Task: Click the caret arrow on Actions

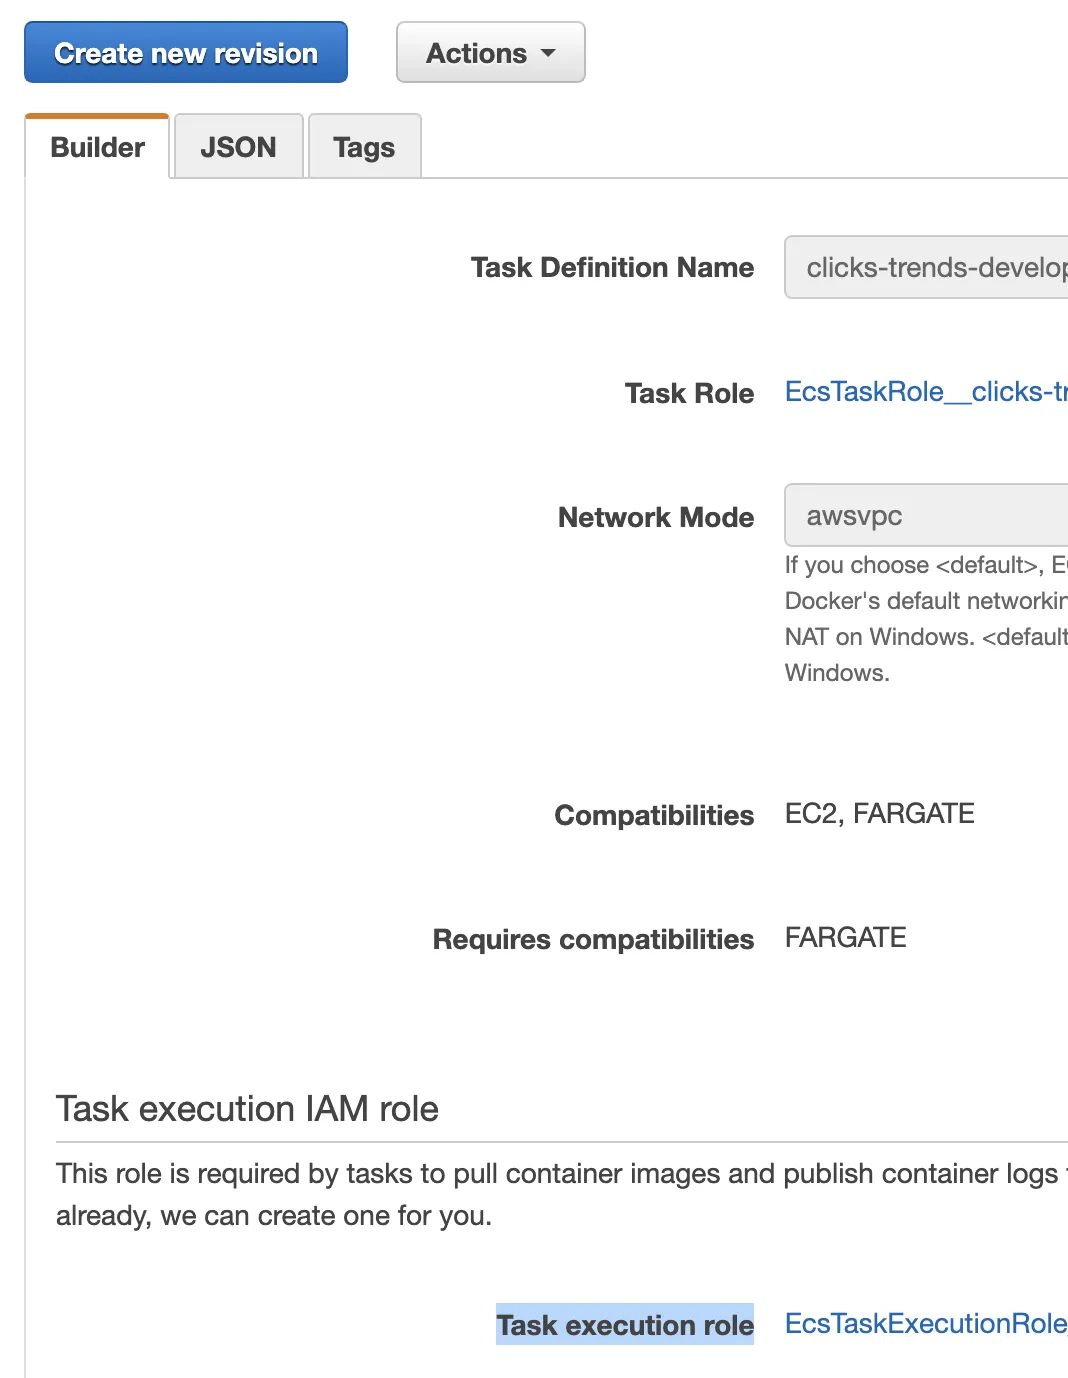Action: coord(548,53)
